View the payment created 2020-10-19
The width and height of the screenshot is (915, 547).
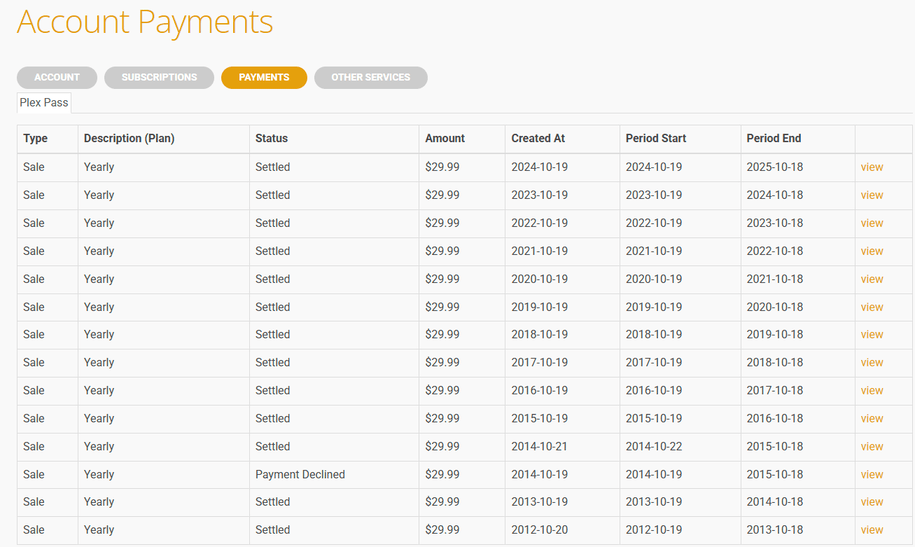point(871,279)
